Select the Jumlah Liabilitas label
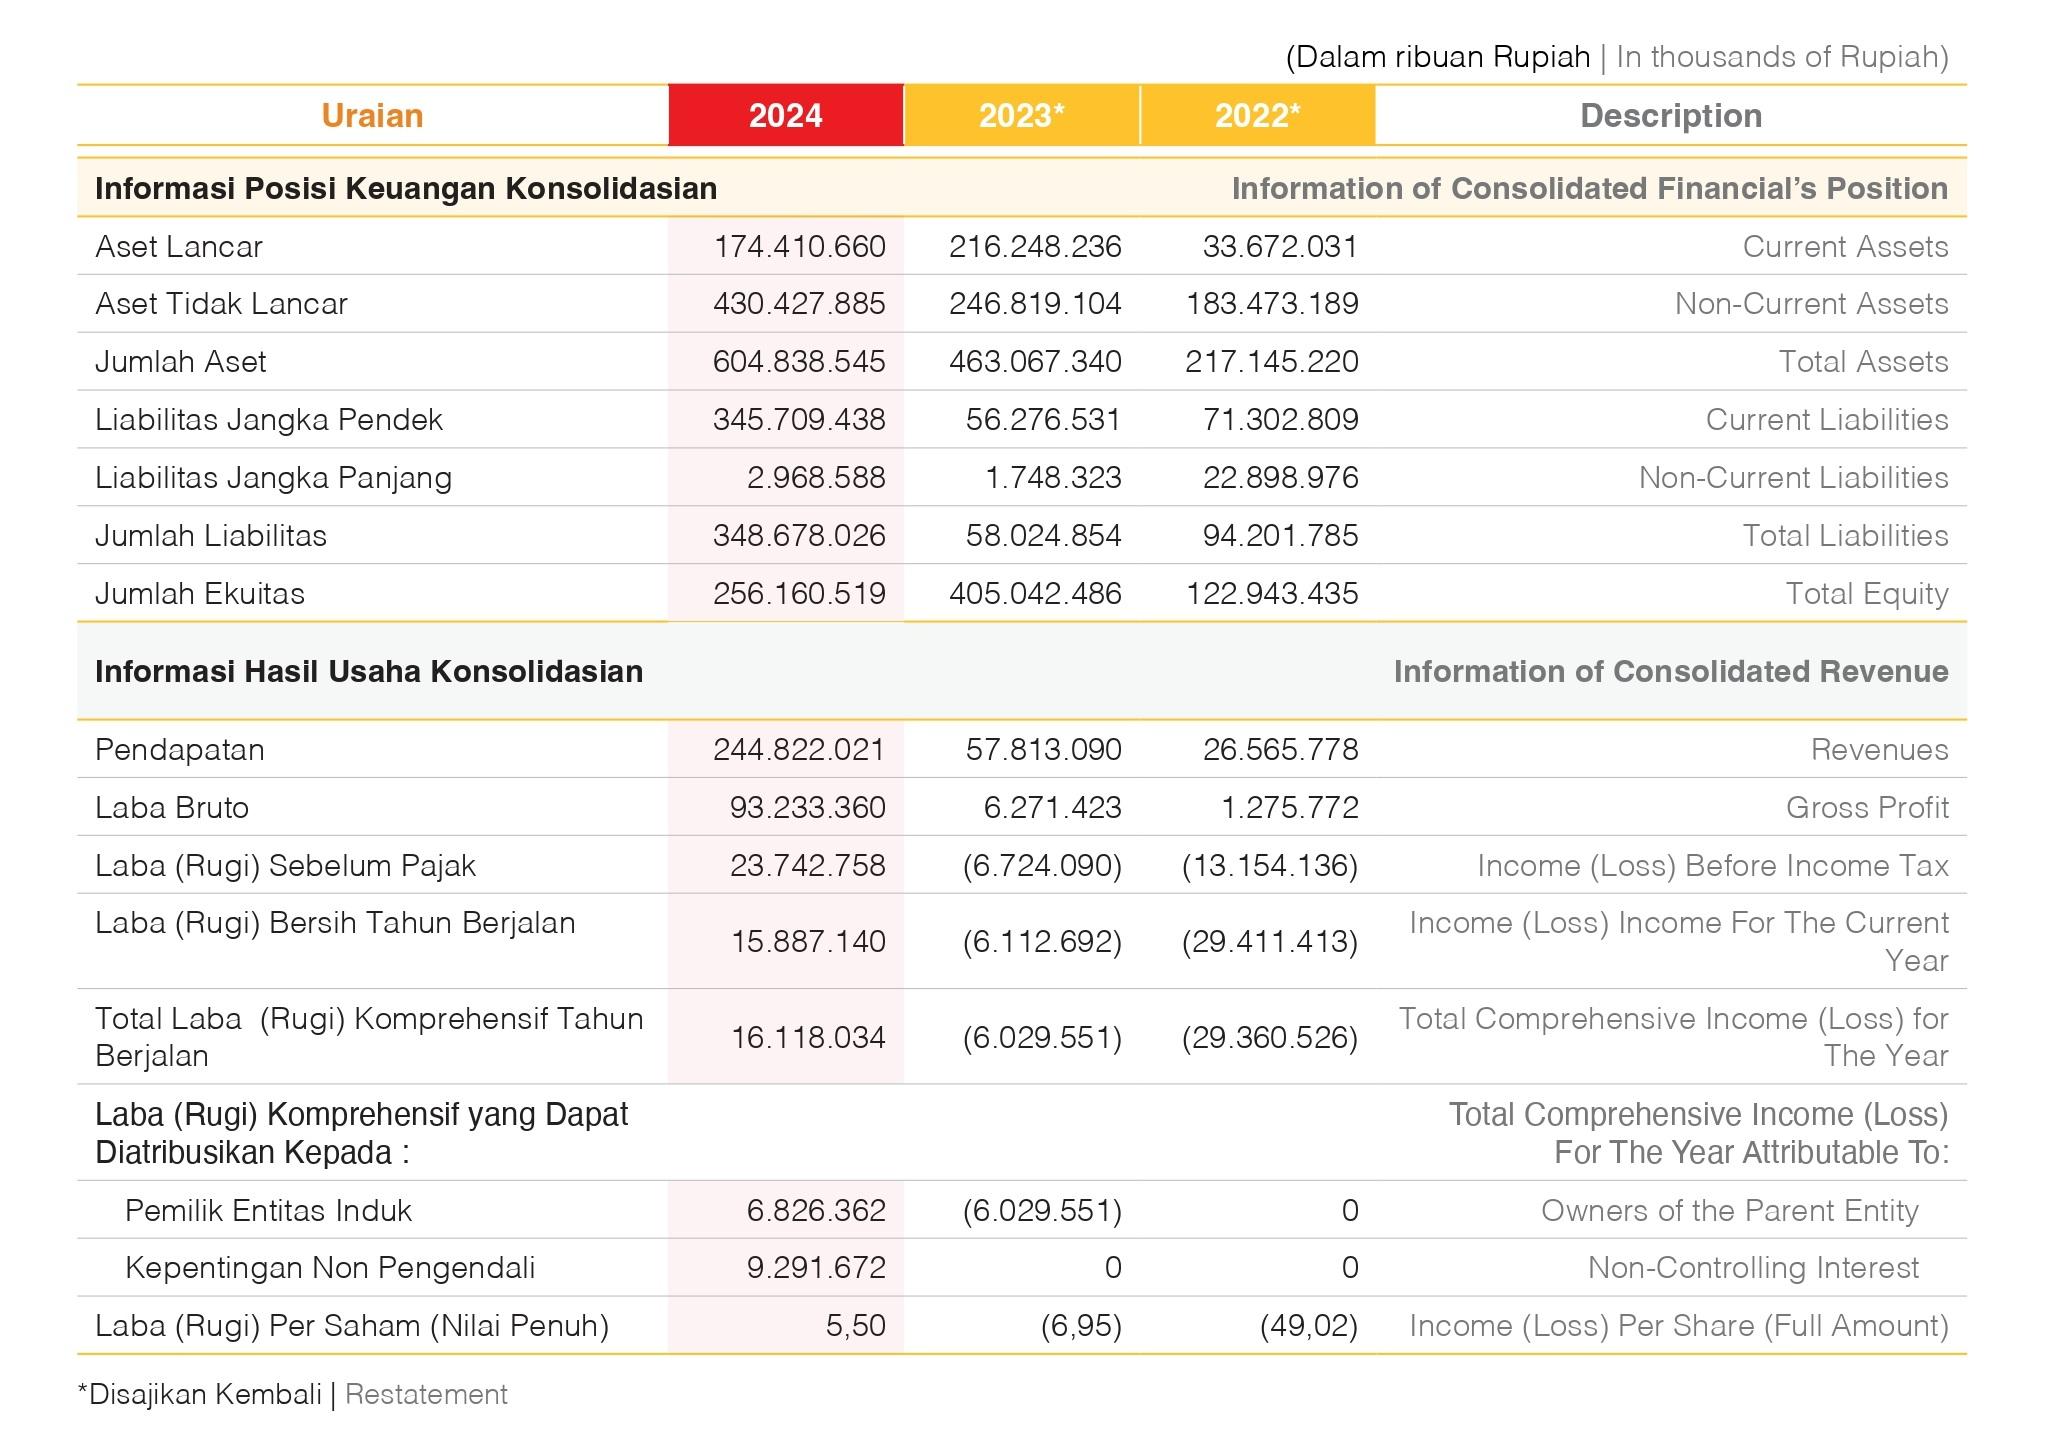This screenshot has height=1454, width=2071. (211, 536)
